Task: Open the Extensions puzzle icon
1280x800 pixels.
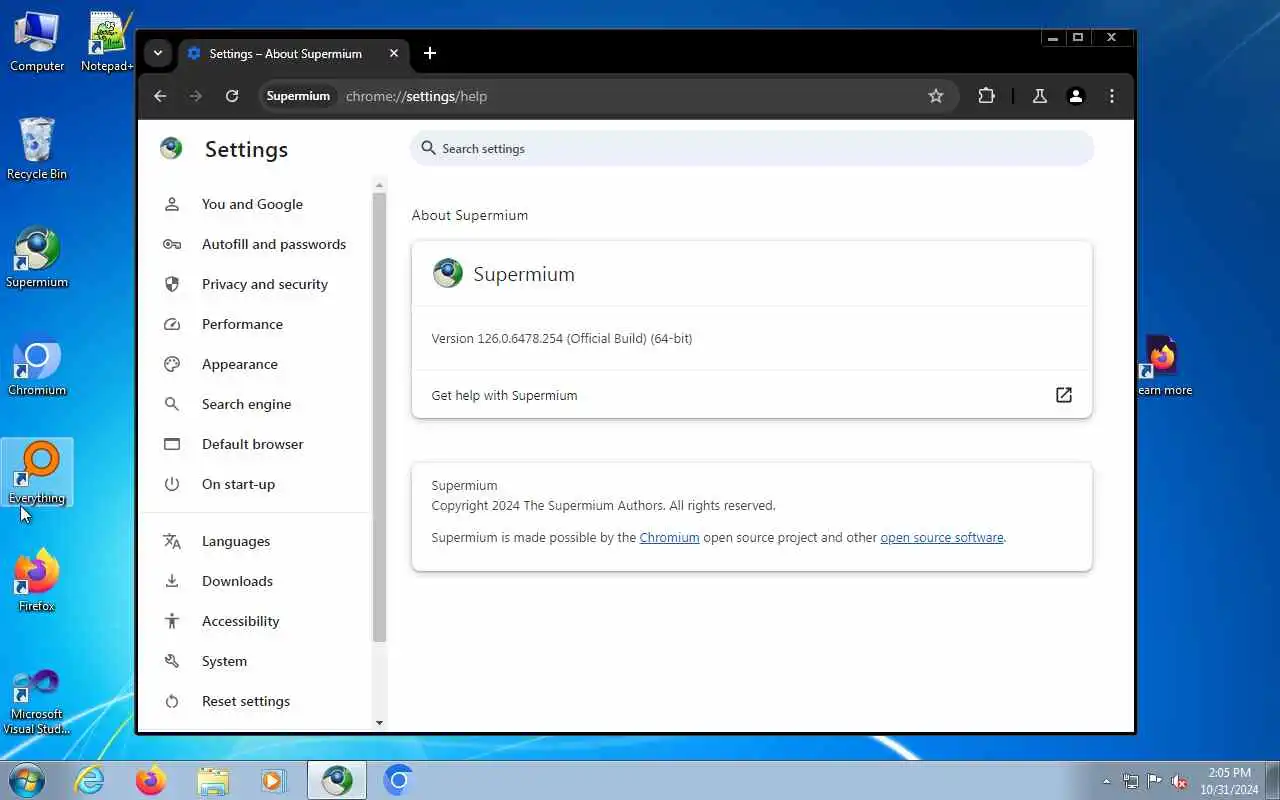Action: (986, 96)
